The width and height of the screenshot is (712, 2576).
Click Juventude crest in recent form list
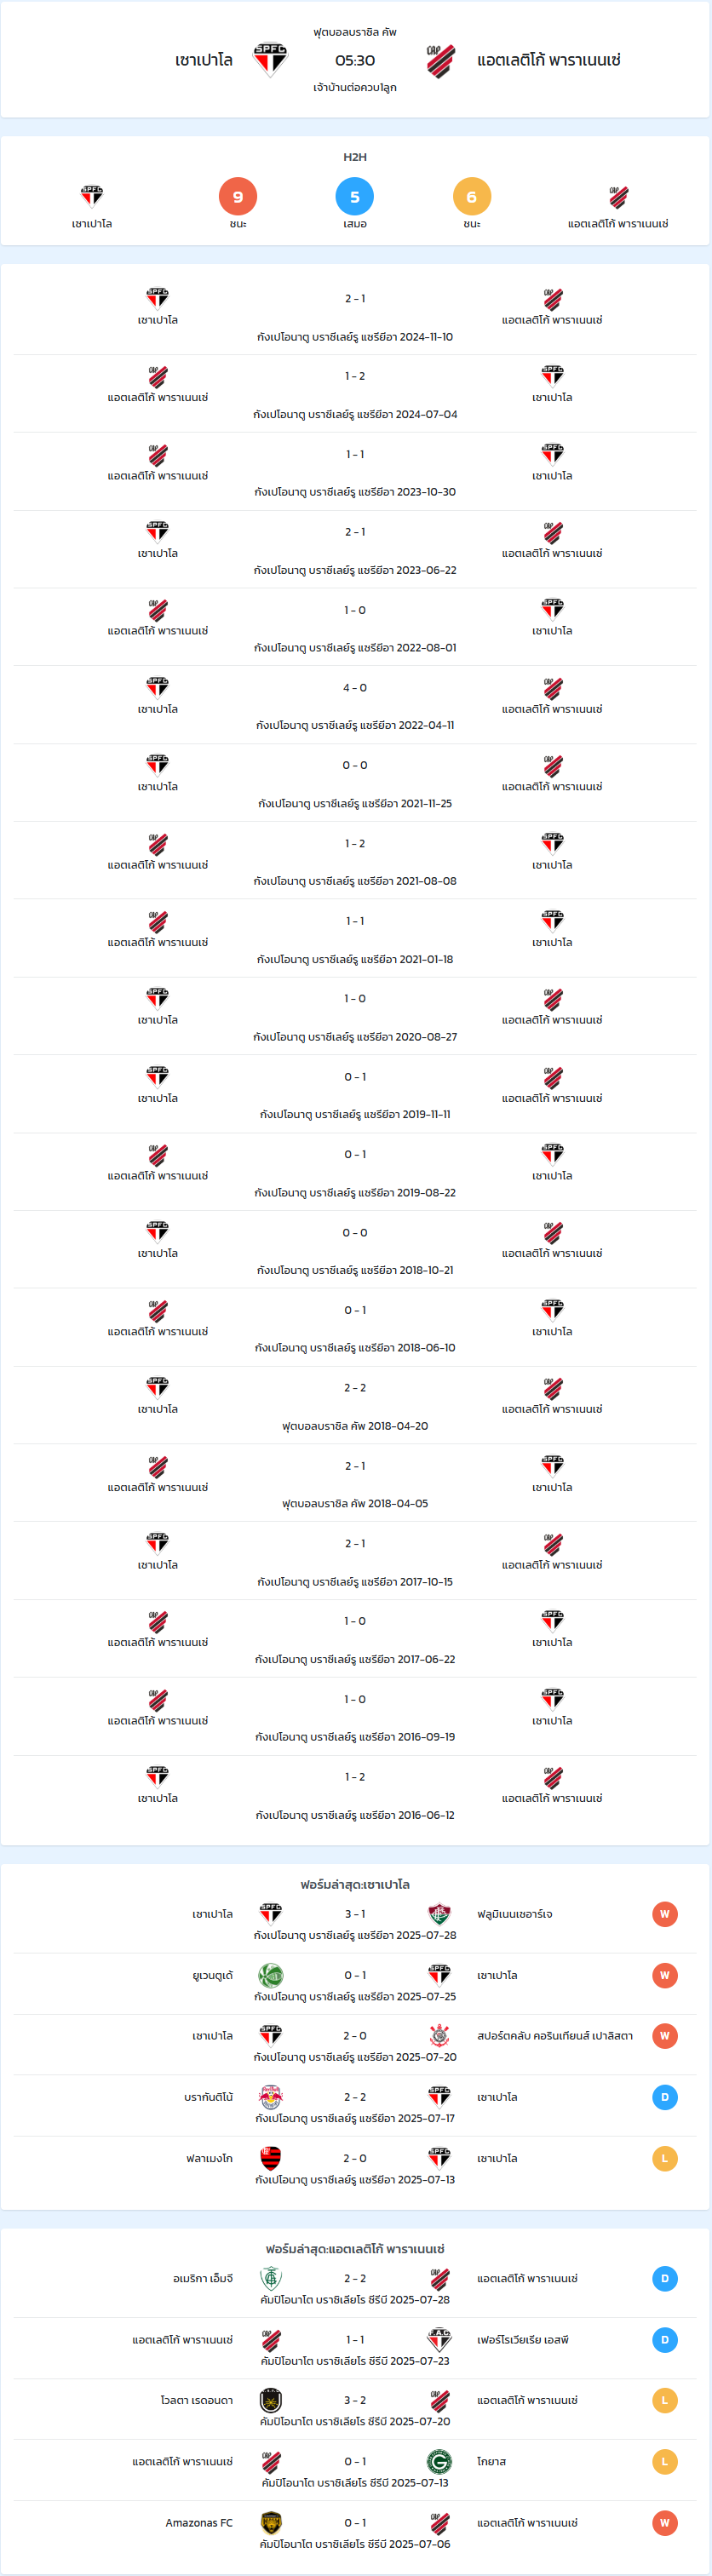[271, 1975]
